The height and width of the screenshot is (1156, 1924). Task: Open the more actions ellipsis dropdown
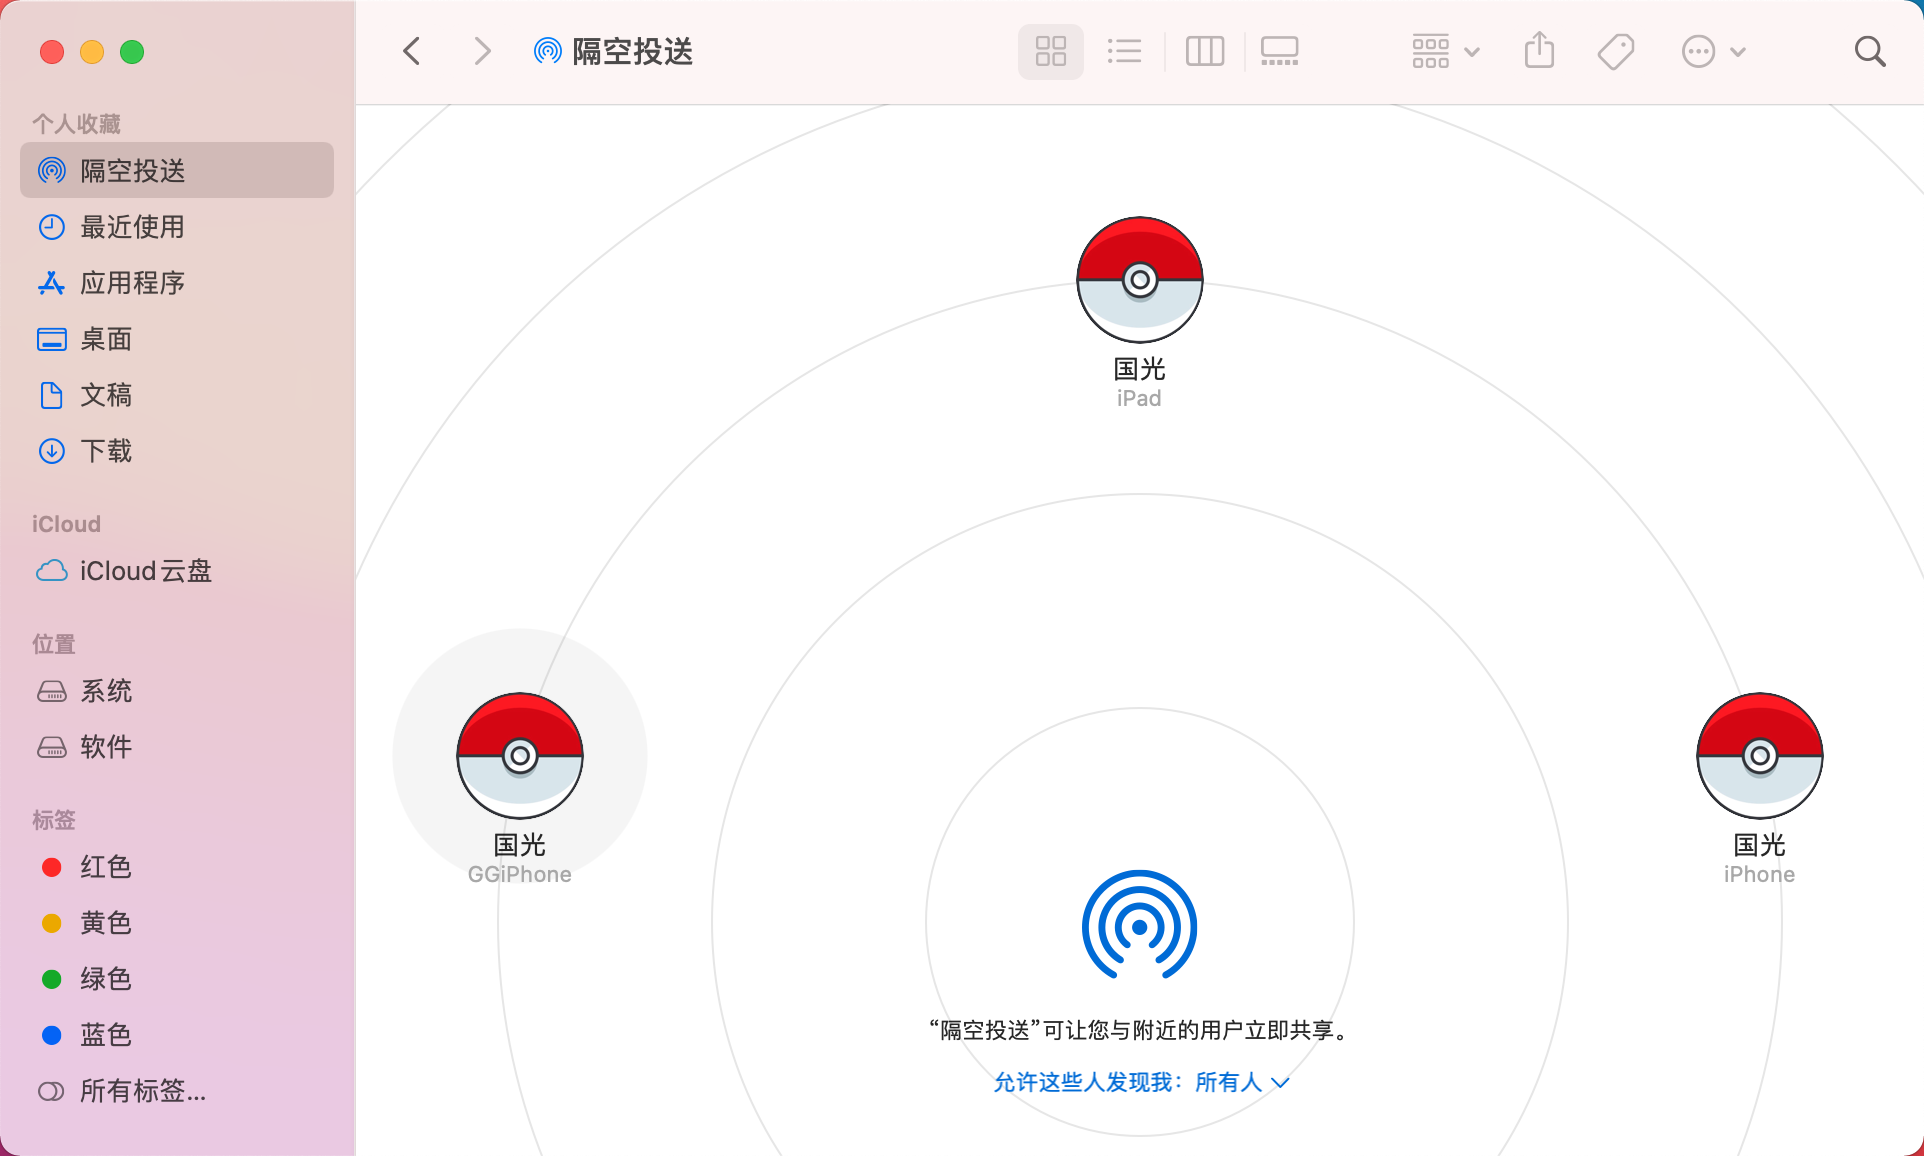pyautogui.click(x=1712, y=51)
